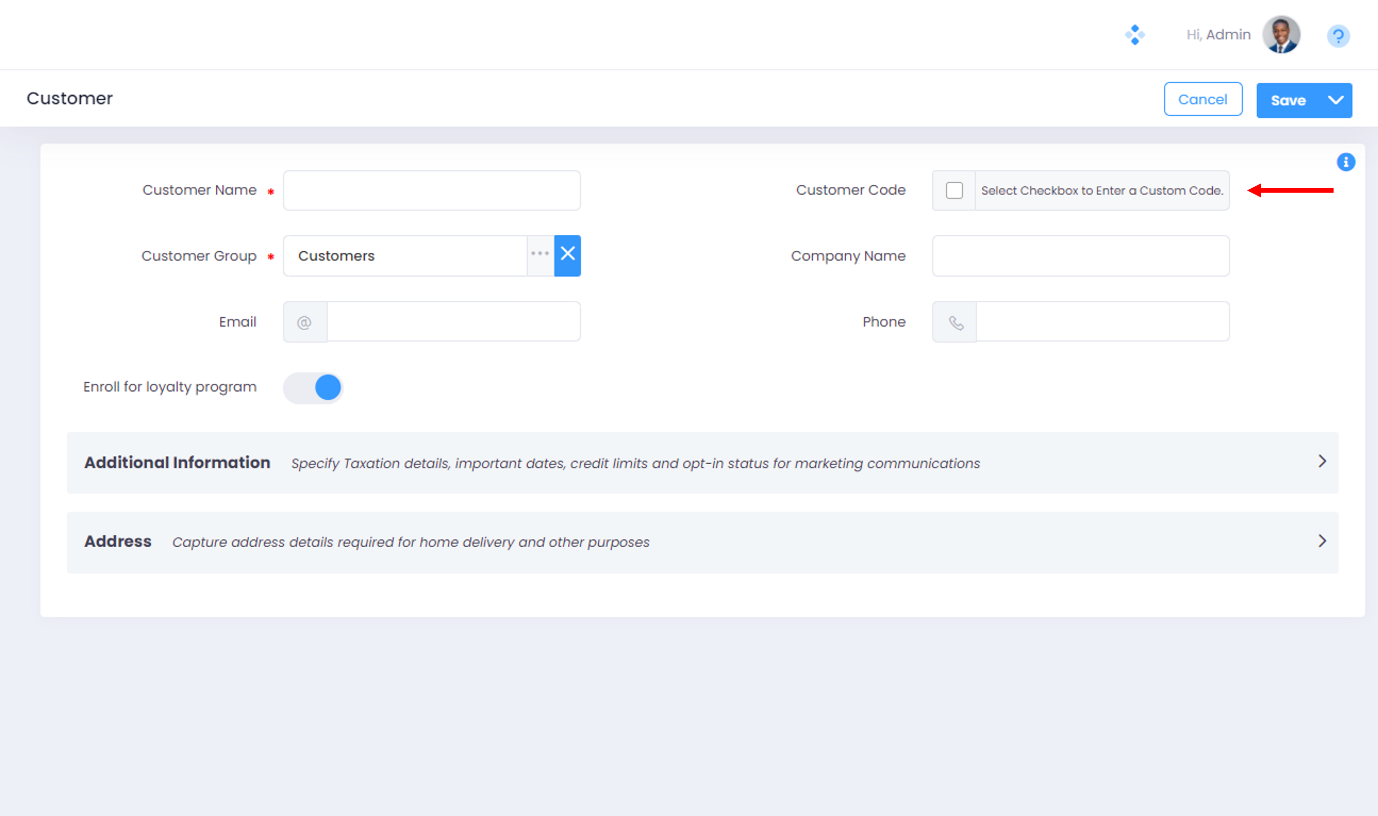Disable Enroll for loyalty program toggle
1378x816 pixels.
313,387
